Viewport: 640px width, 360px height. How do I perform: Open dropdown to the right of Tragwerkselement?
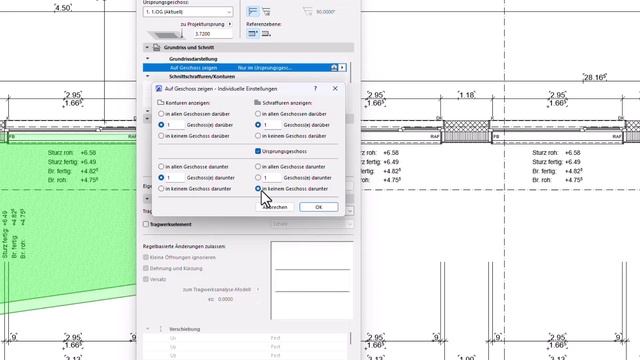click(312, 224)
